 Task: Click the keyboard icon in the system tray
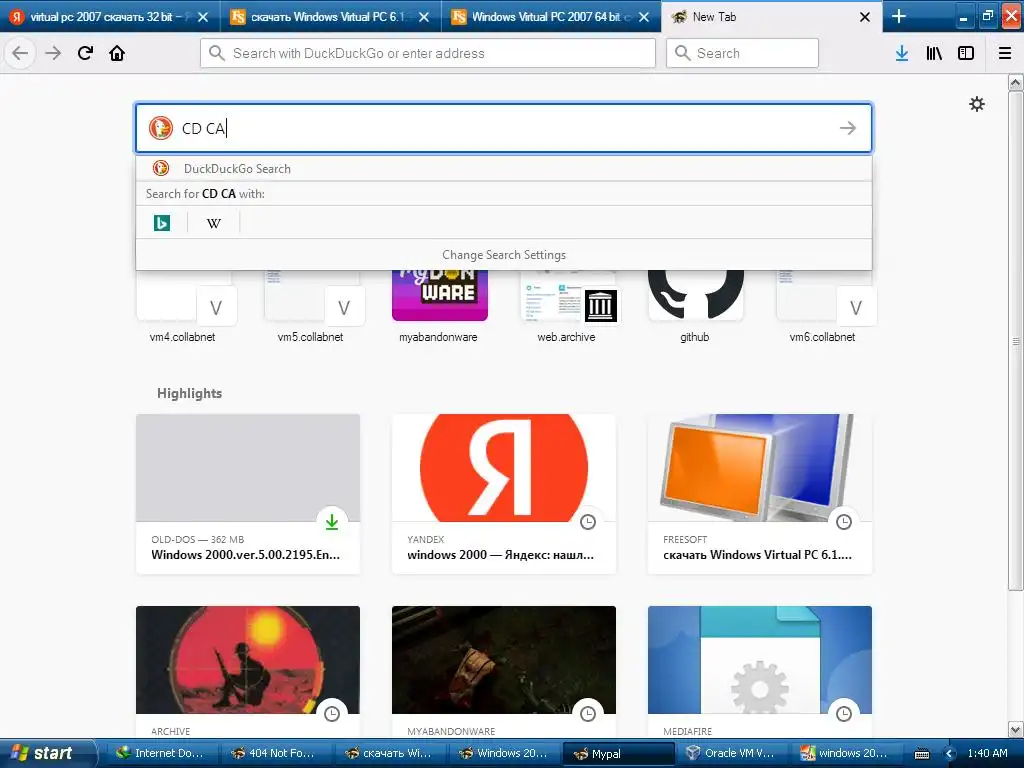click(922, 754)
